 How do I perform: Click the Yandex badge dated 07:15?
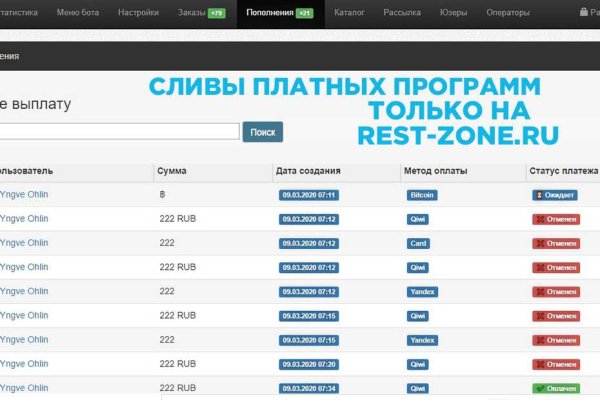422,339
